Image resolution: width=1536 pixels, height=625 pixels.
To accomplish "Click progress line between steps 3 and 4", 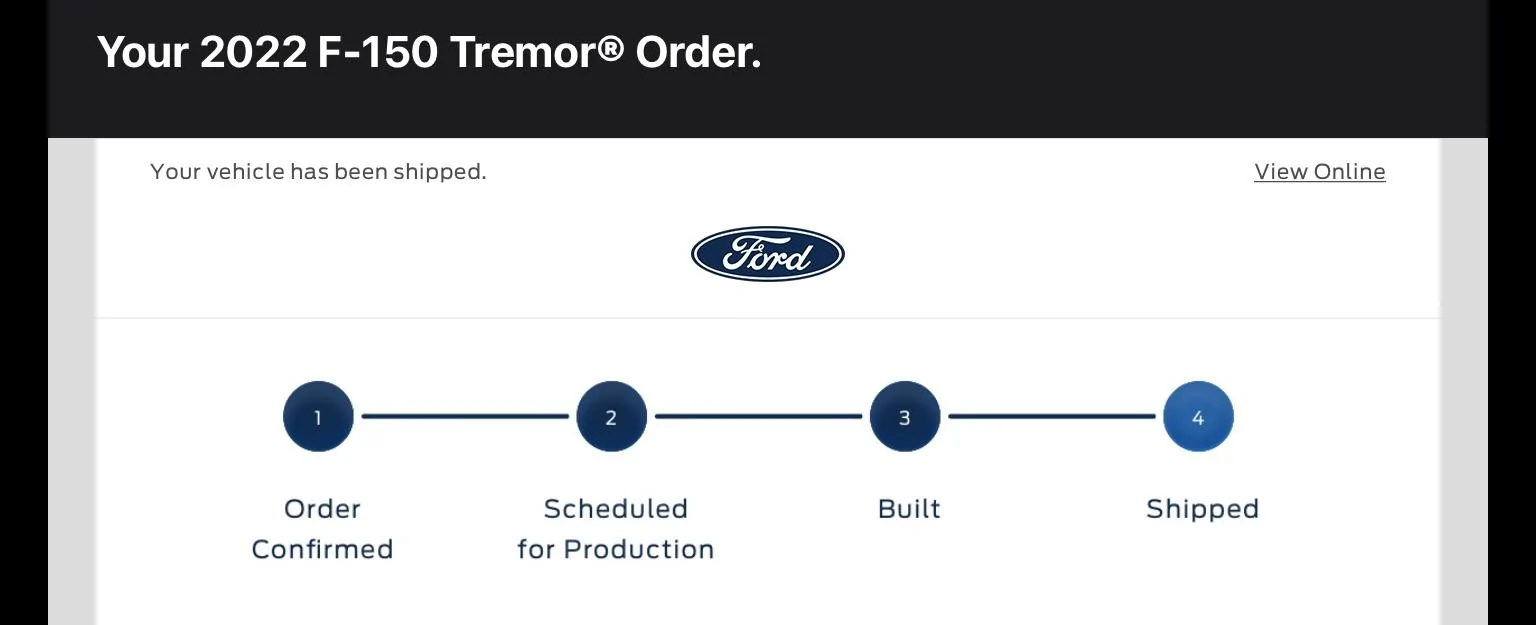I will click(1051, 416).
